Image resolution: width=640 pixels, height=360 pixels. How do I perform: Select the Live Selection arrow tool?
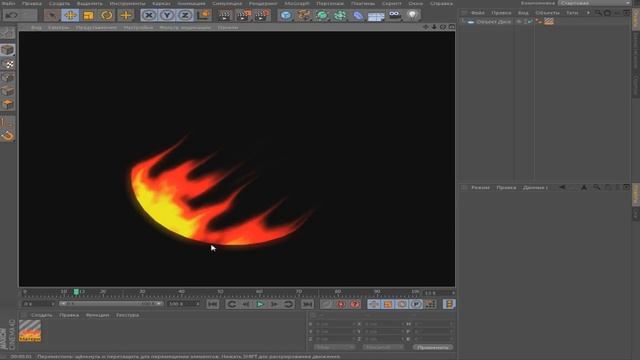pos(52,16)
